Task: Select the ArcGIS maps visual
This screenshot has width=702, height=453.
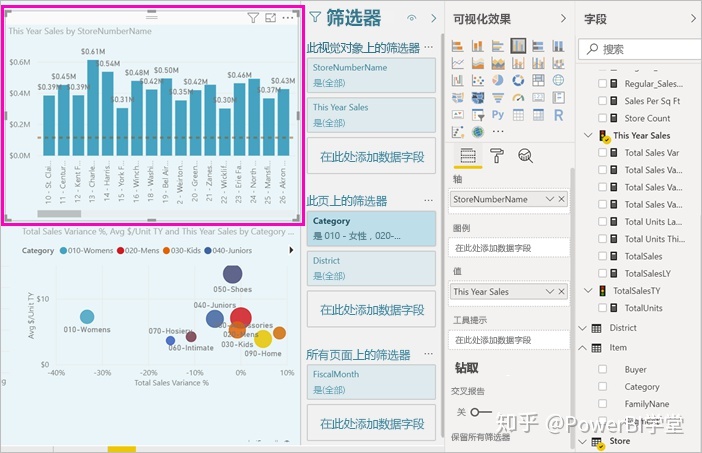Action: pos(478,132)
